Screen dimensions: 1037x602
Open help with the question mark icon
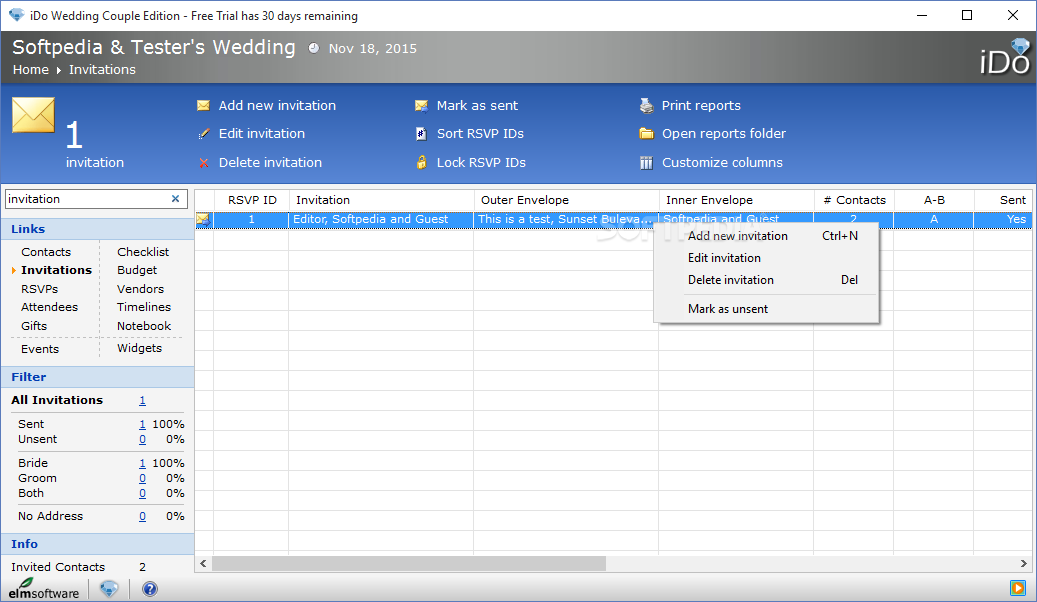[150, 589]
